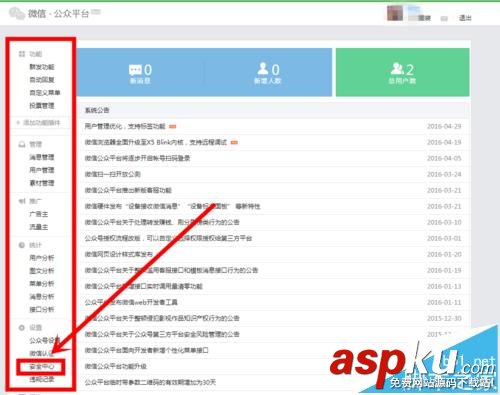Click the date 2016-04-05

point(444,158)
